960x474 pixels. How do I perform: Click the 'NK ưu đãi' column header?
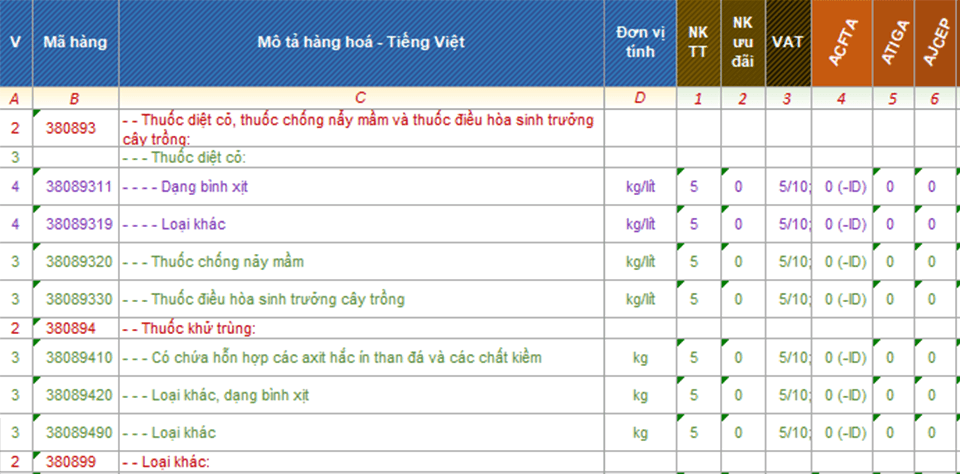(x=742, y=43)
